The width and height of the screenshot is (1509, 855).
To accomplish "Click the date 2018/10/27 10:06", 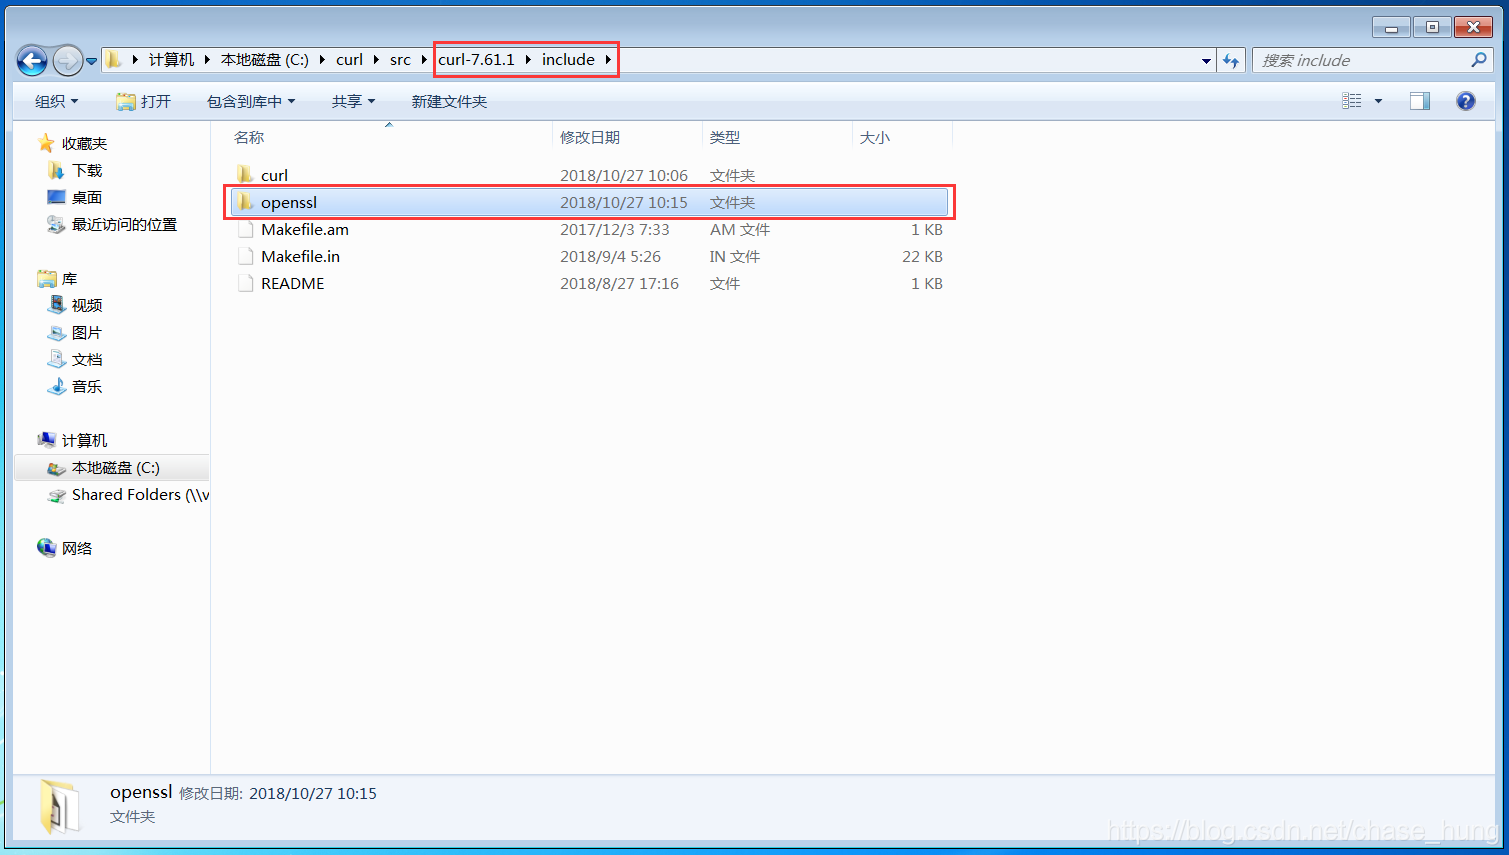I will pyautogui.click(x=624, y=175).
